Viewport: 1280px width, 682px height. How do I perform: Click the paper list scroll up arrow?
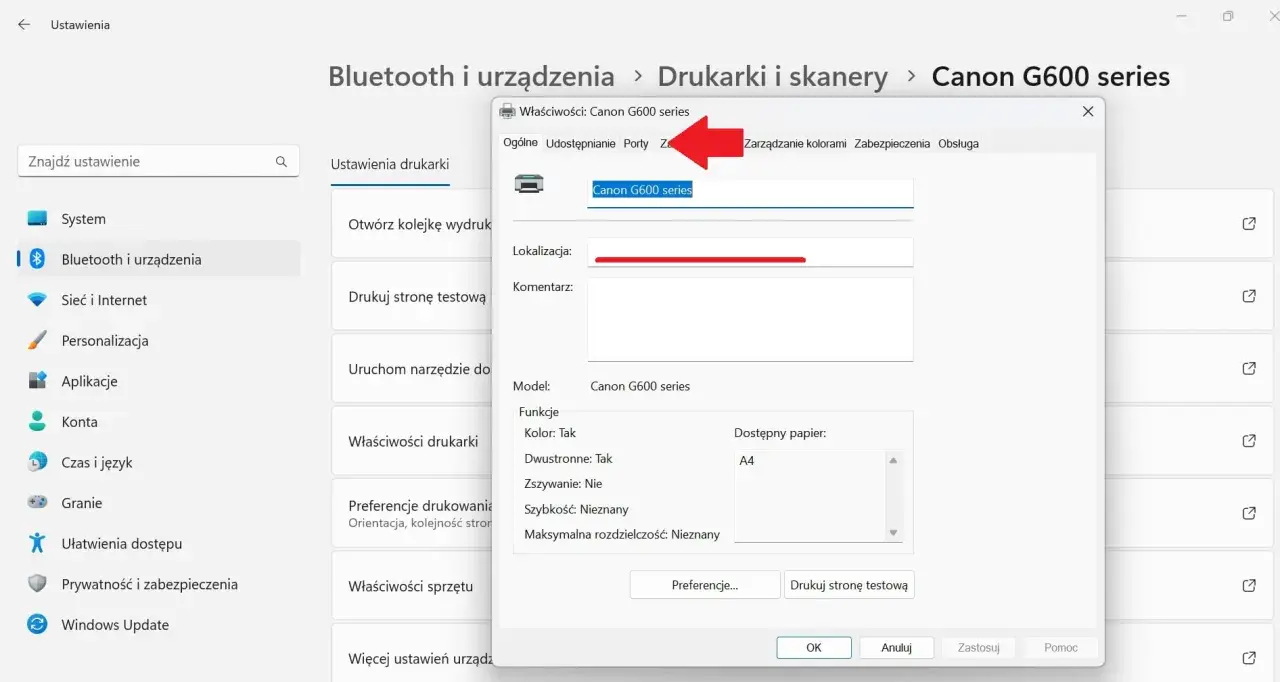coord(893,460)
